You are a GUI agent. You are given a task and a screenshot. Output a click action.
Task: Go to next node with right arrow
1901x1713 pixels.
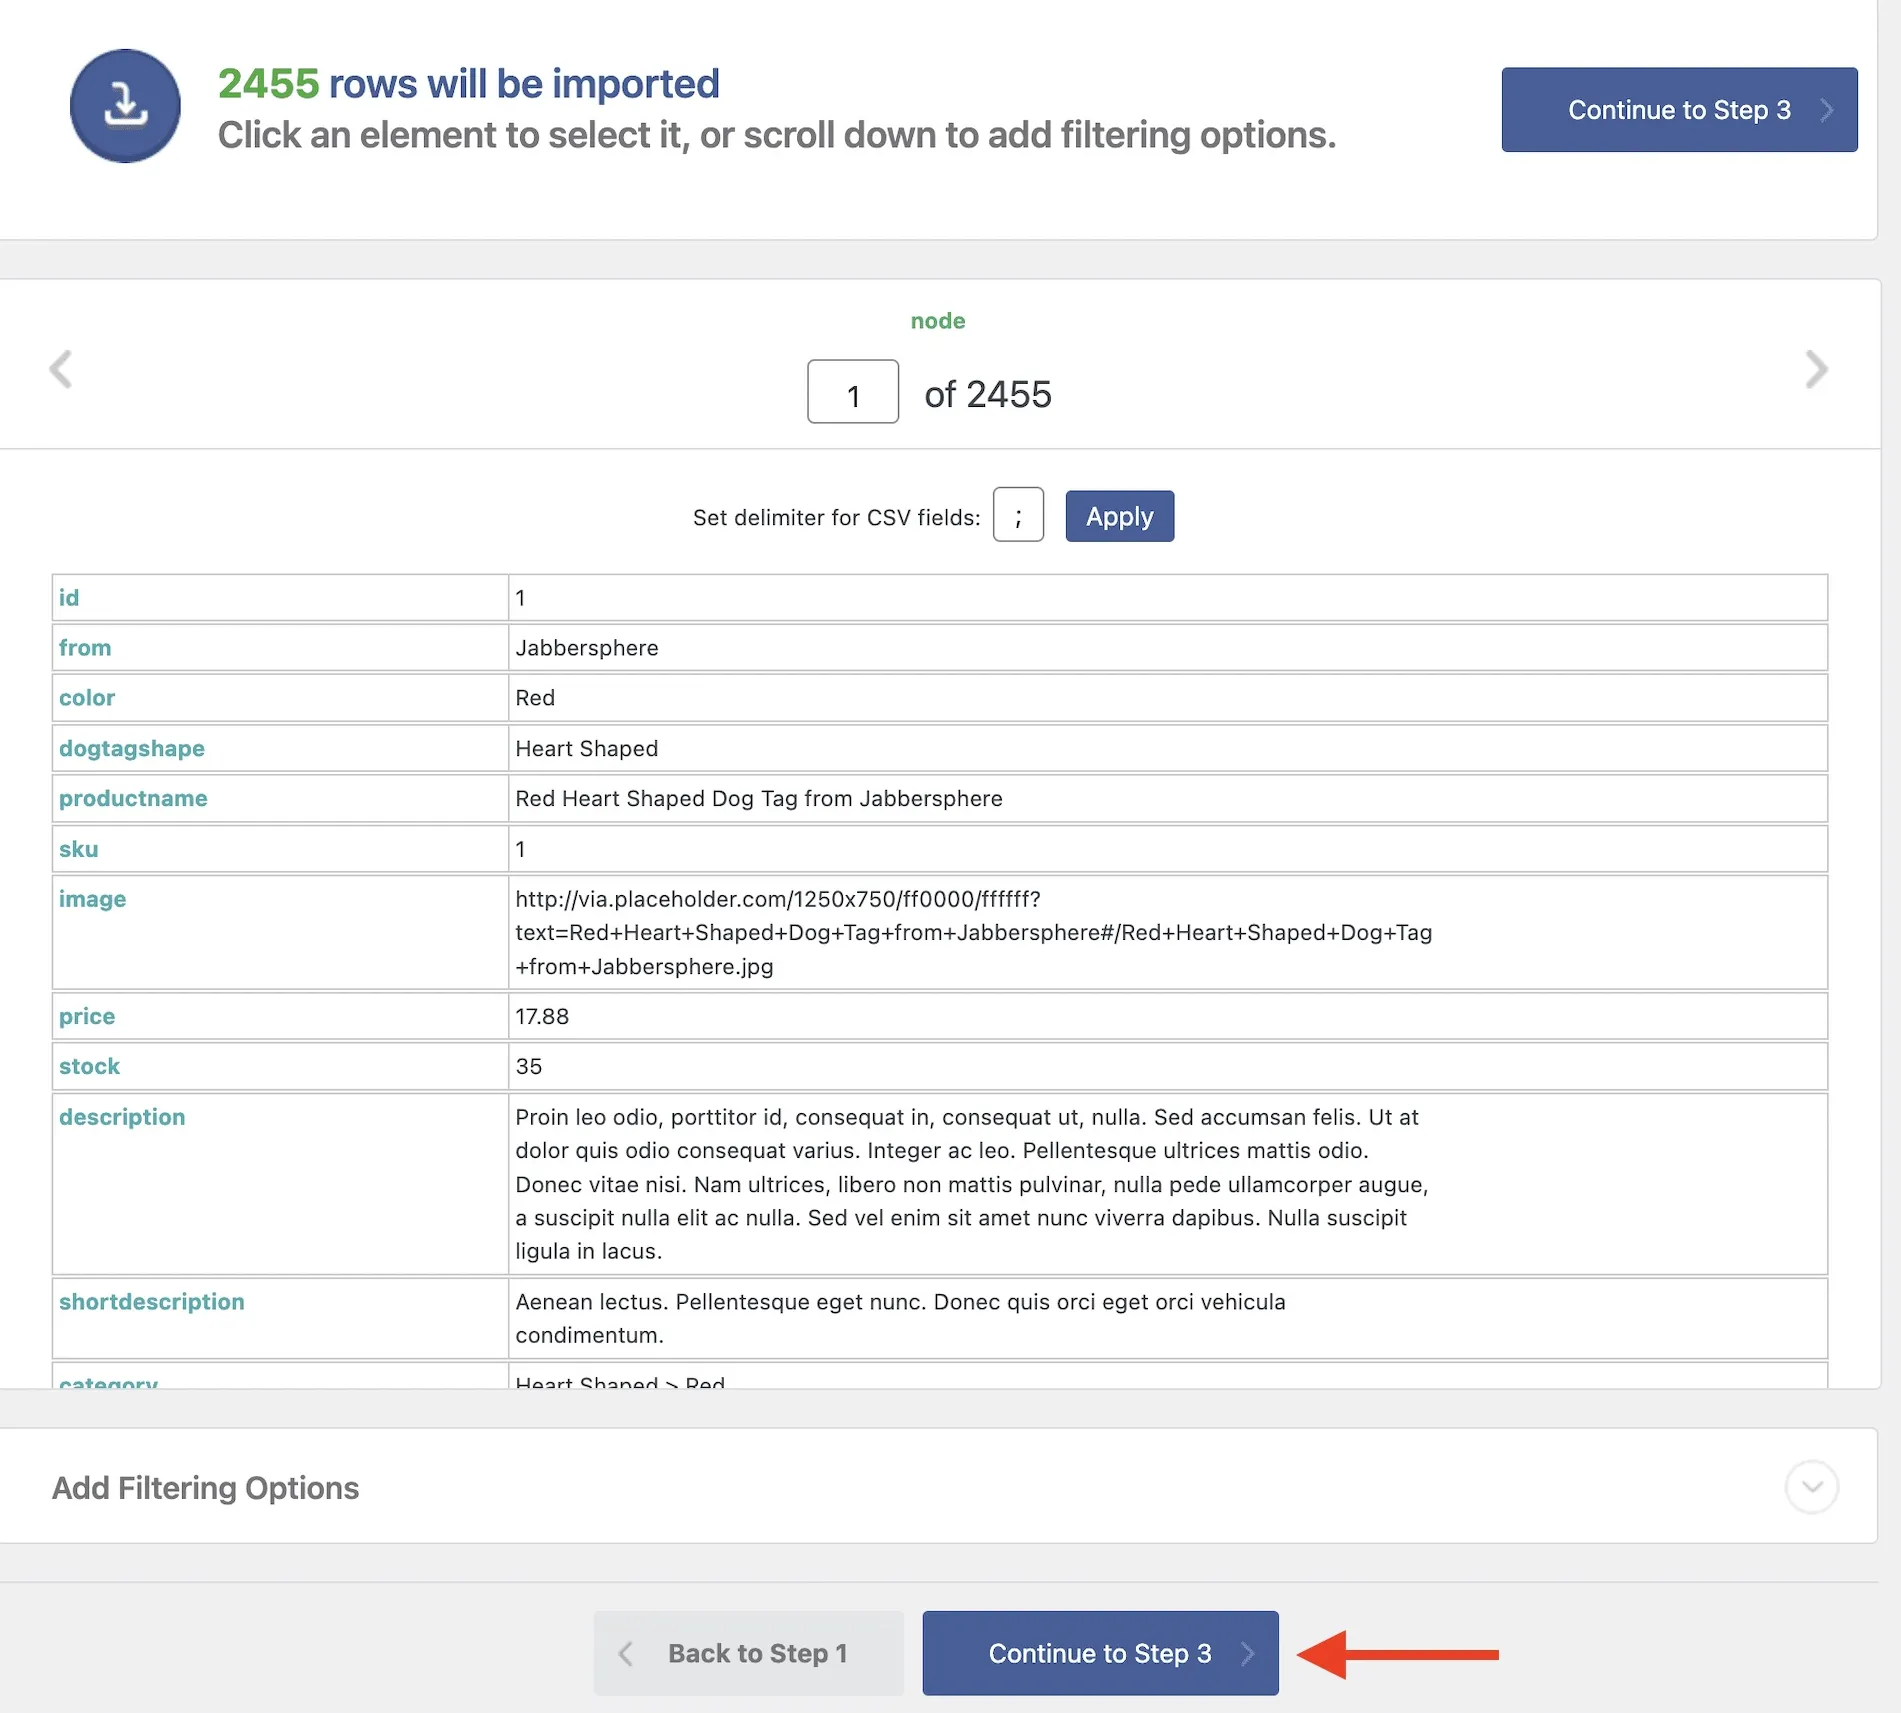click(x=1816, y=369)
